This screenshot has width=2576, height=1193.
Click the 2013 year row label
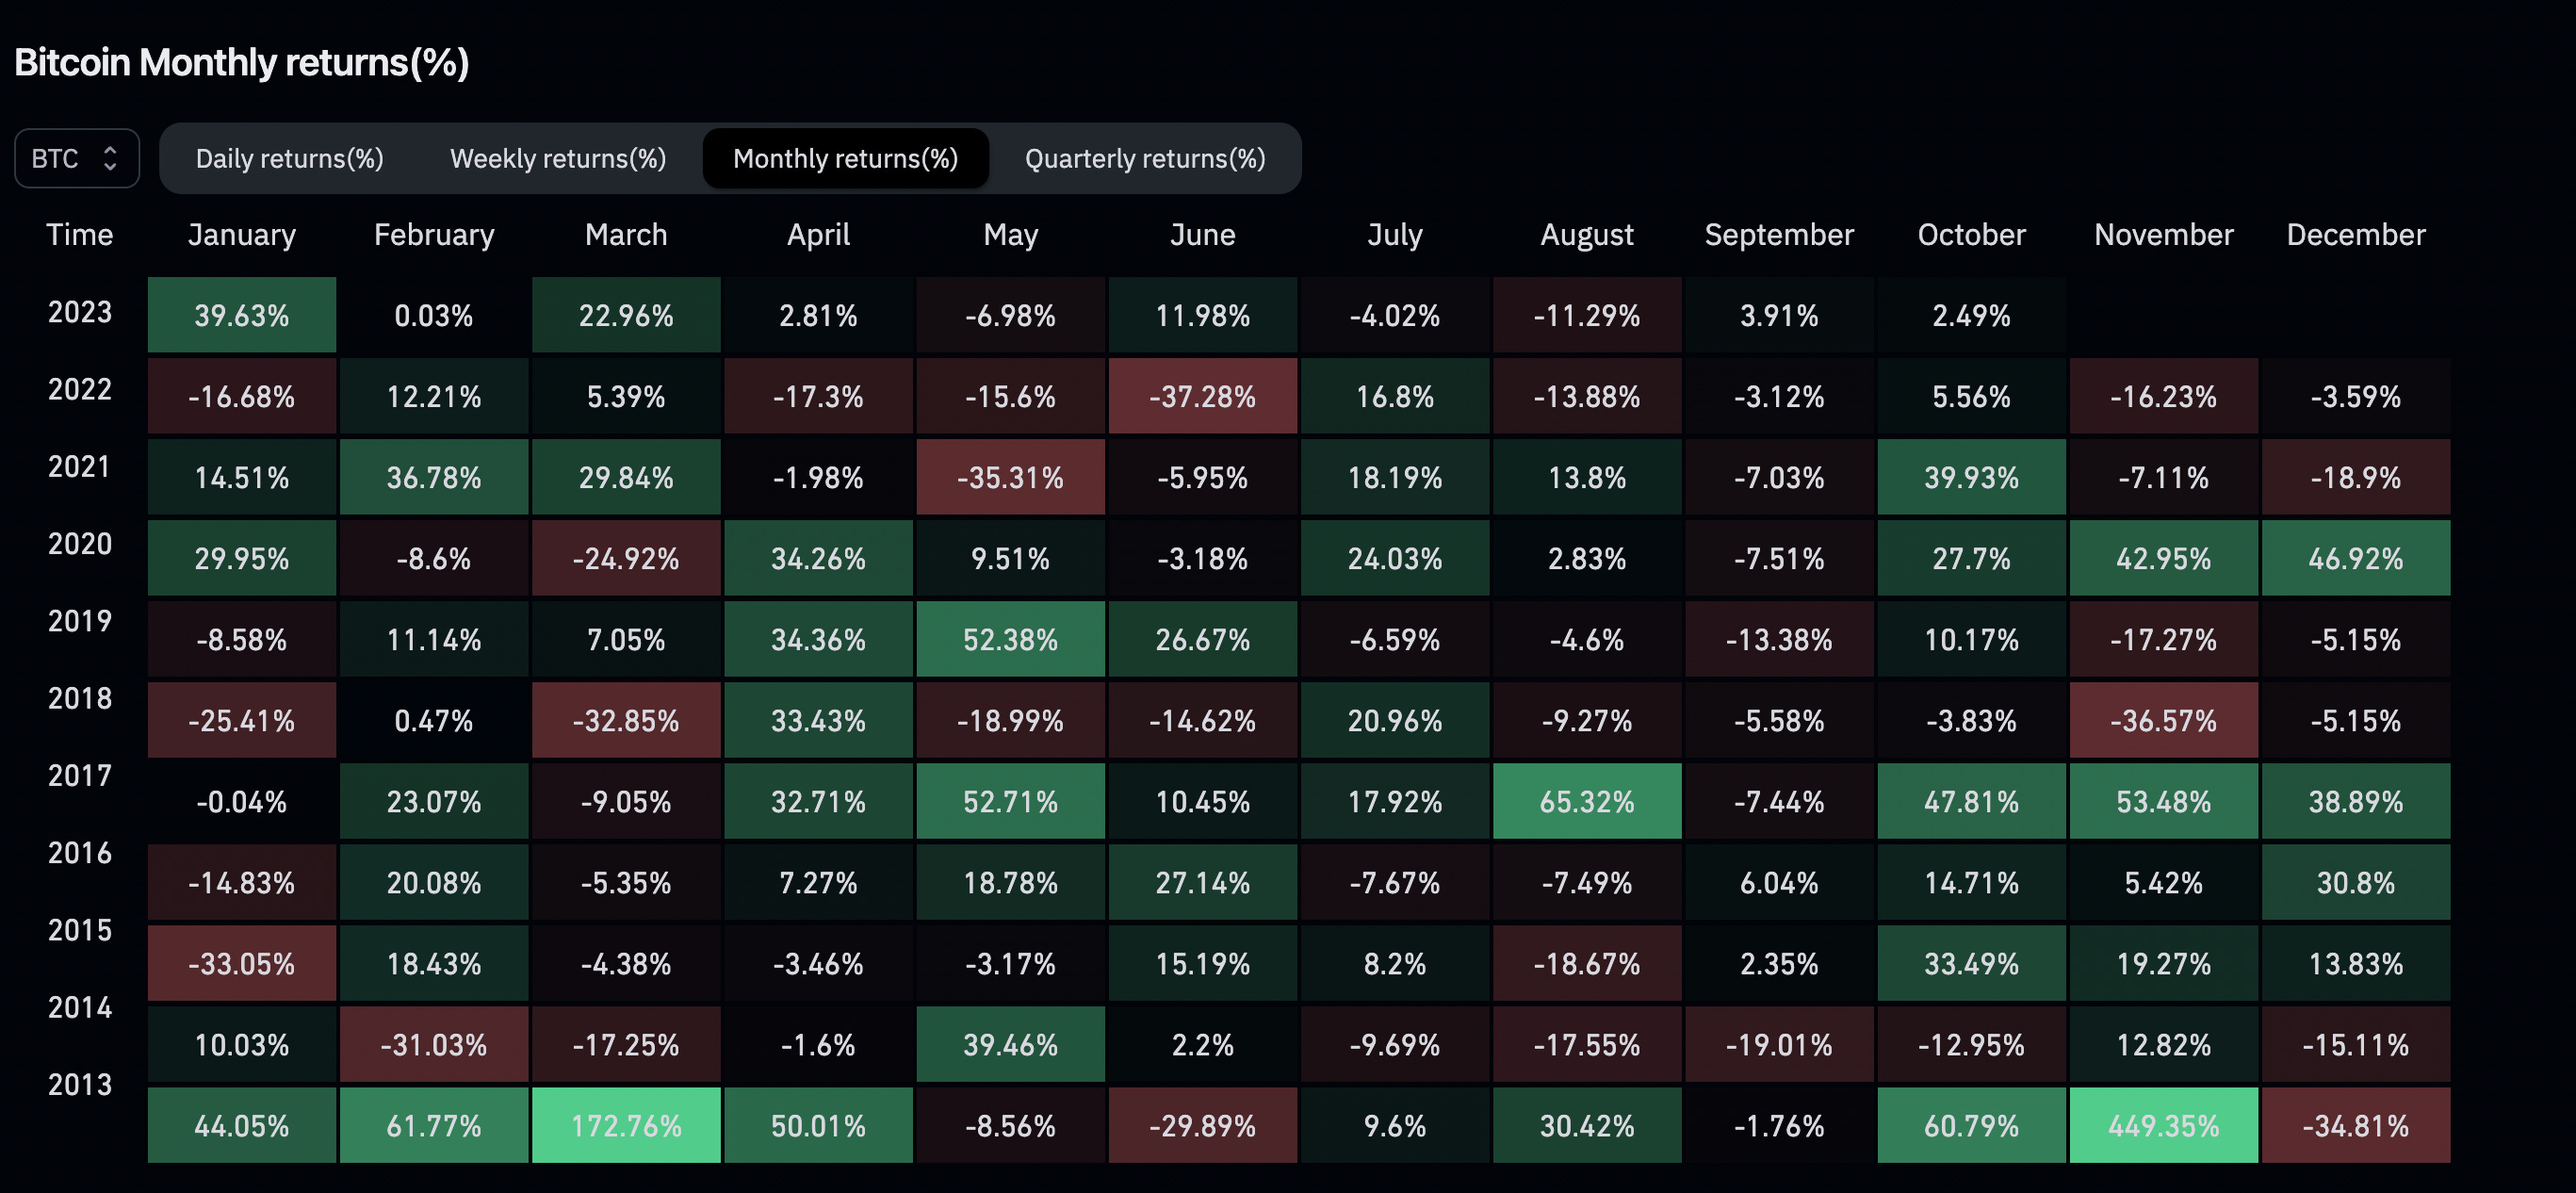click(x=79, y=1084)
